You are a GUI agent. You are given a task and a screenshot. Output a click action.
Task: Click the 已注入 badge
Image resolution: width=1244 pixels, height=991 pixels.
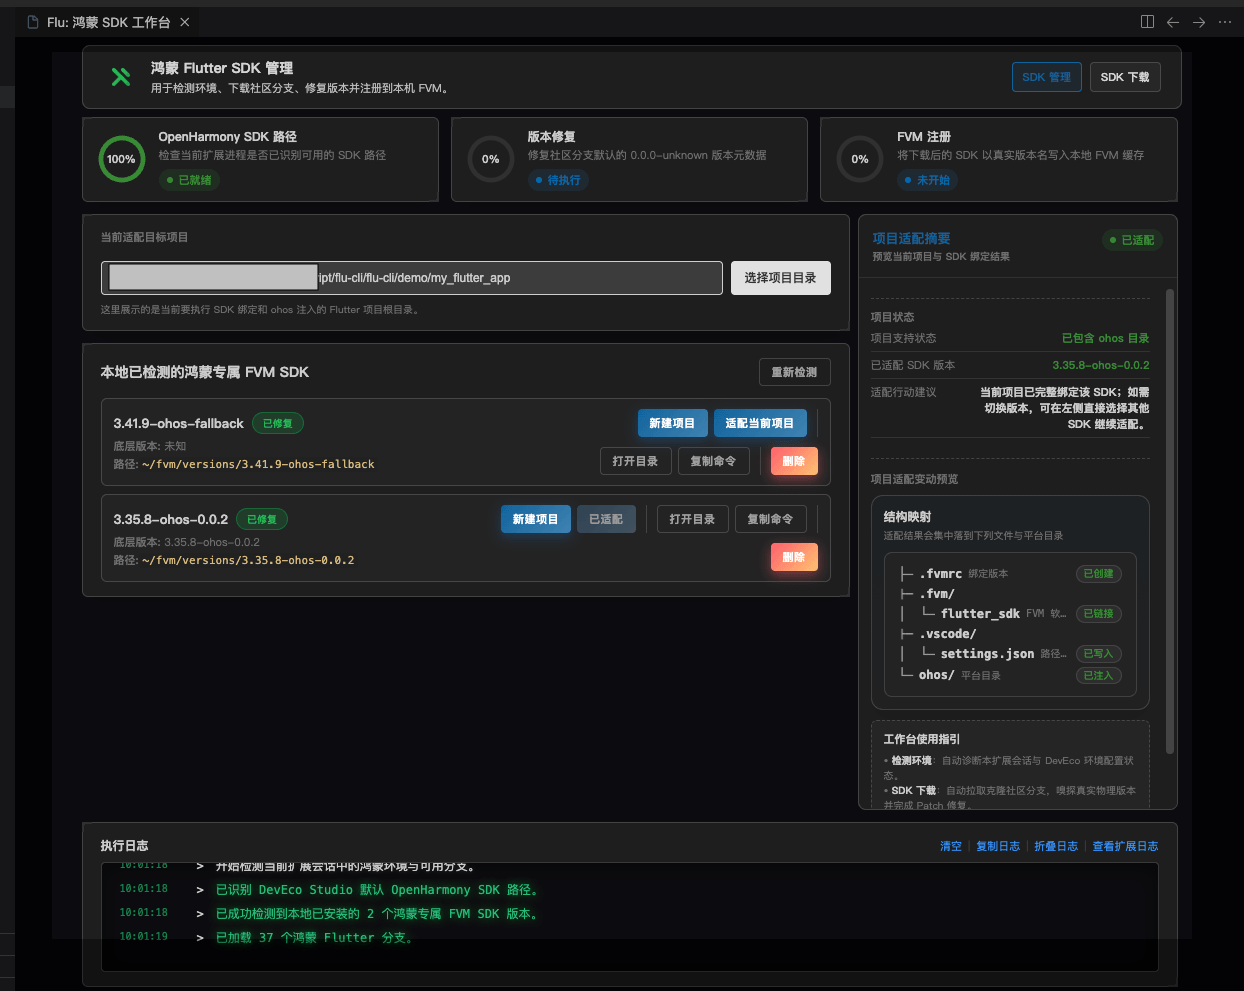coord(1098,676)
